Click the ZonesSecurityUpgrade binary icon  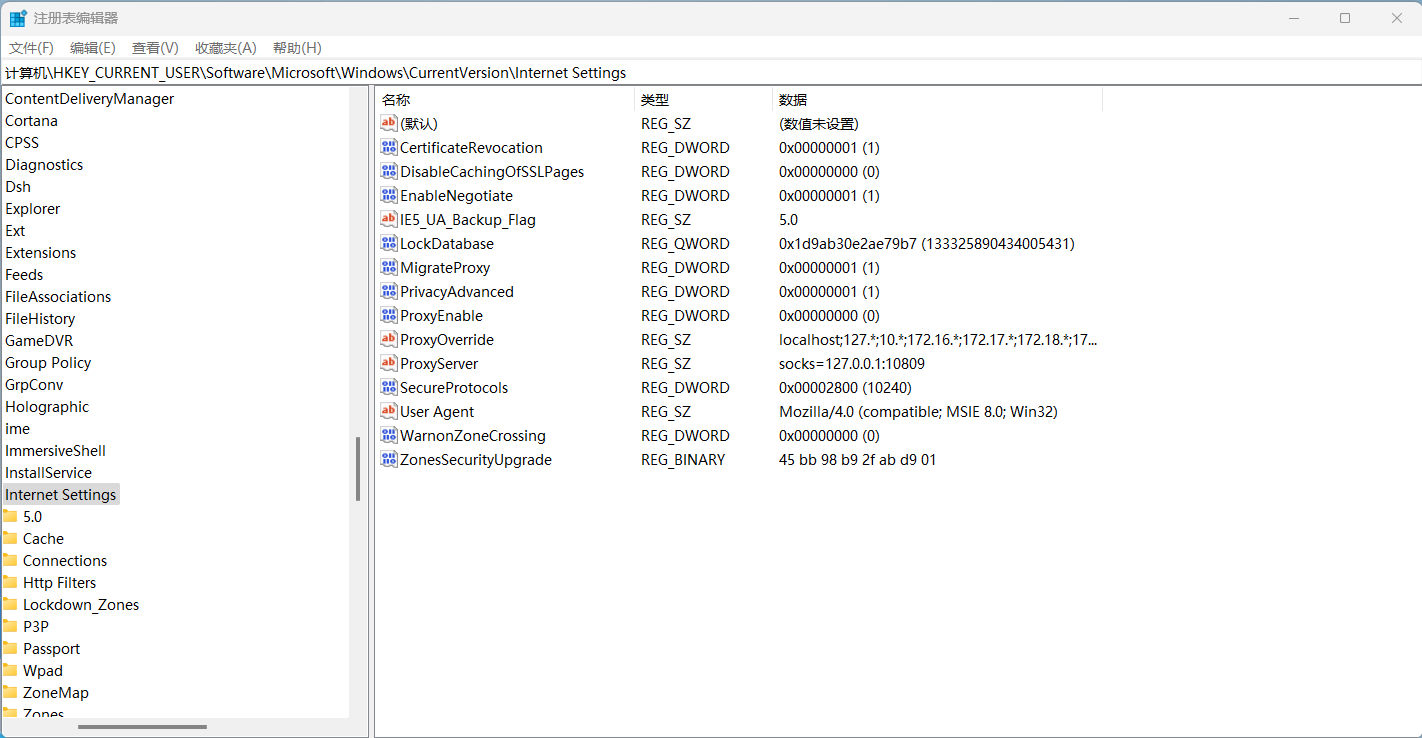389,459
